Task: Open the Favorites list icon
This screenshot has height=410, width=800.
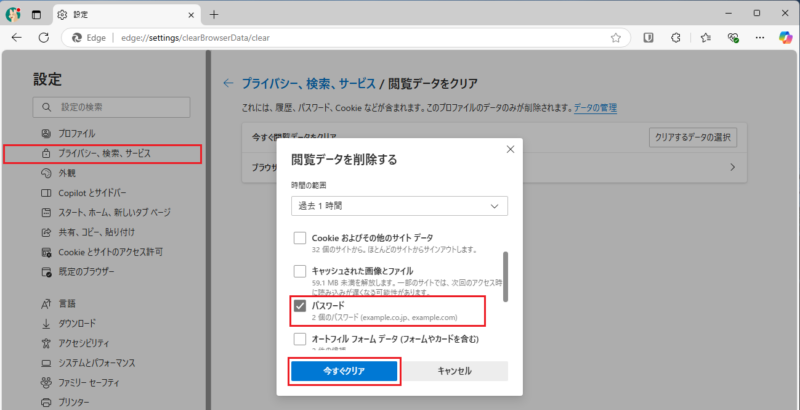Action: coord(706,38)
